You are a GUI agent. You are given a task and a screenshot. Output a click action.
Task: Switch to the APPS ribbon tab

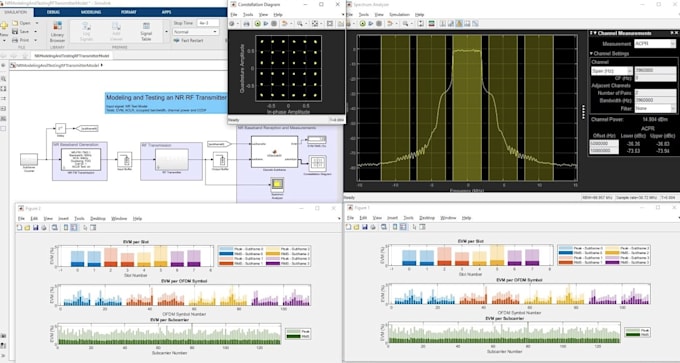pos(166,12)
